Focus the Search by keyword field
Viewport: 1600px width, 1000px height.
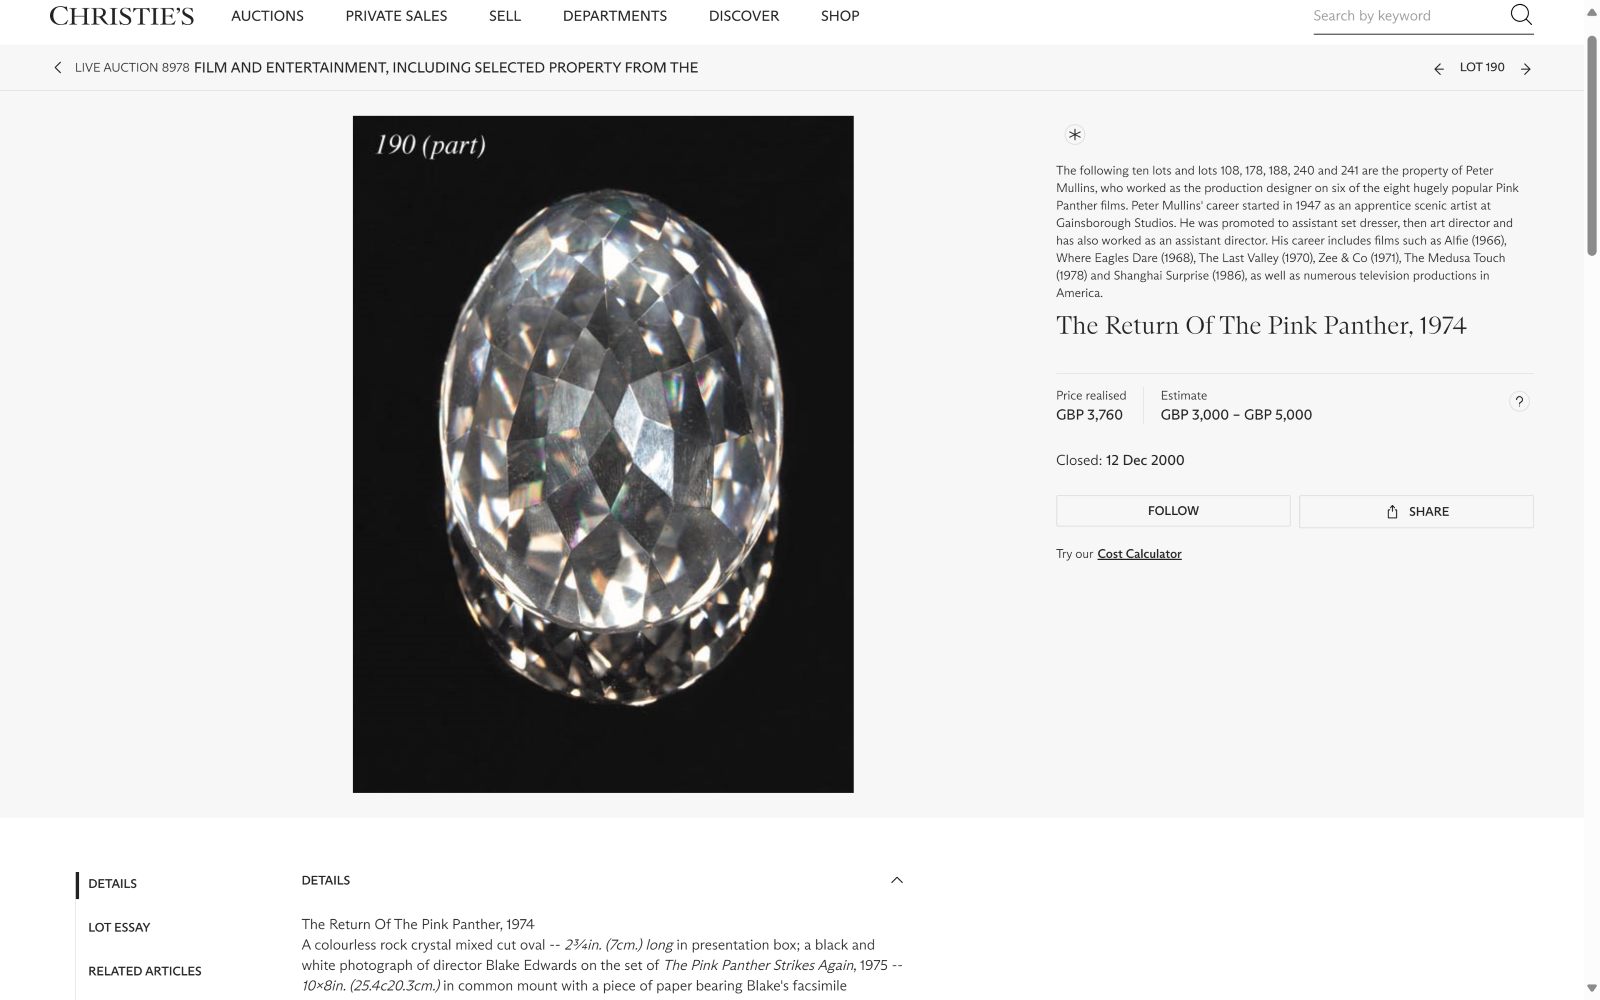(x=1408, y=16)
